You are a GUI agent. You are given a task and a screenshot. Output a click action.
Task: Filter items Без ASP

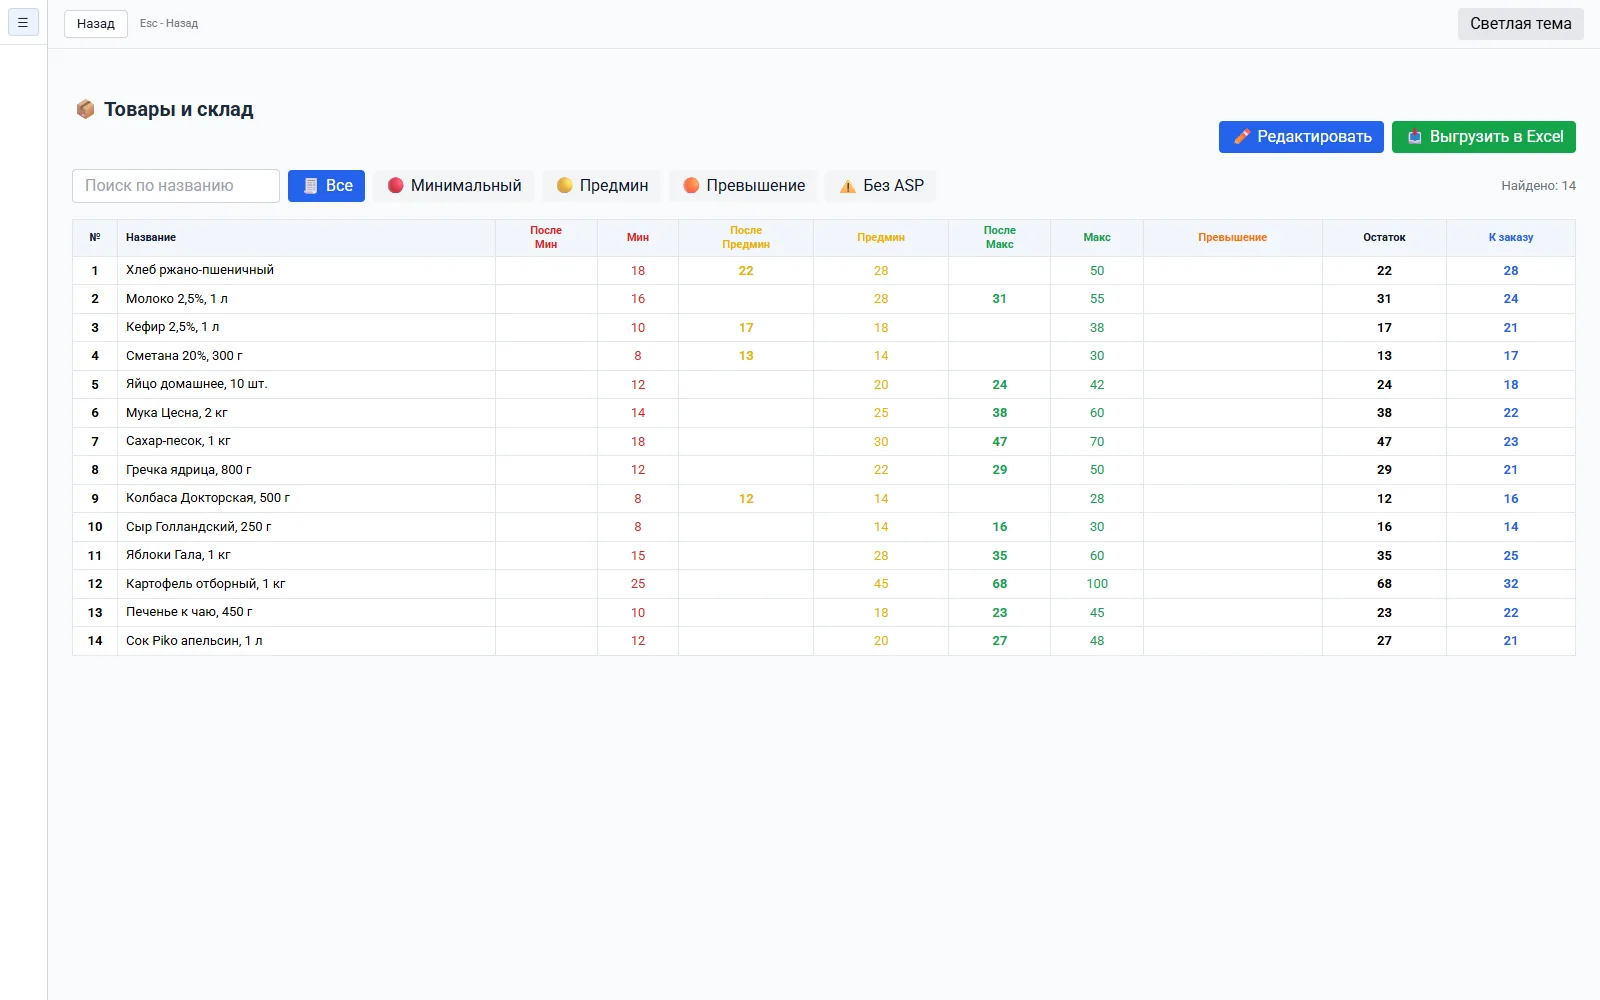click(x=881, y=186)
